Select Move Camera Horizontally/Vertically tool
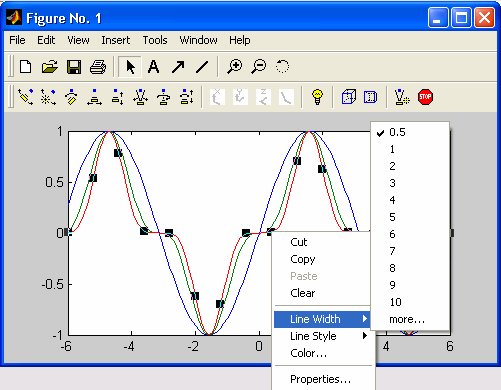Viewport: 501px width, 390px height. pos(94,97)
